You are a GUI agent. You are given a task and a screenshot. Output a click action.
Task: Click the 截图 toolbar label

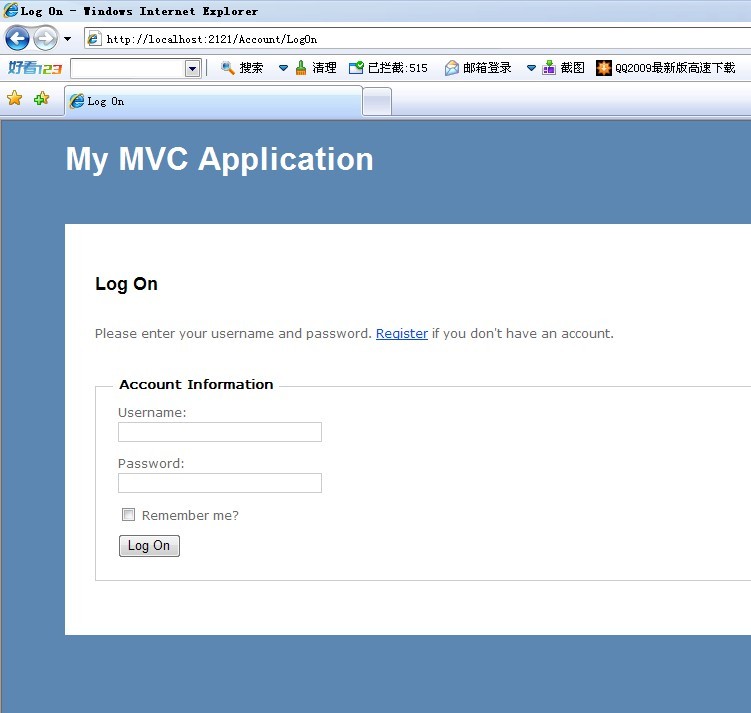point(572,68)
